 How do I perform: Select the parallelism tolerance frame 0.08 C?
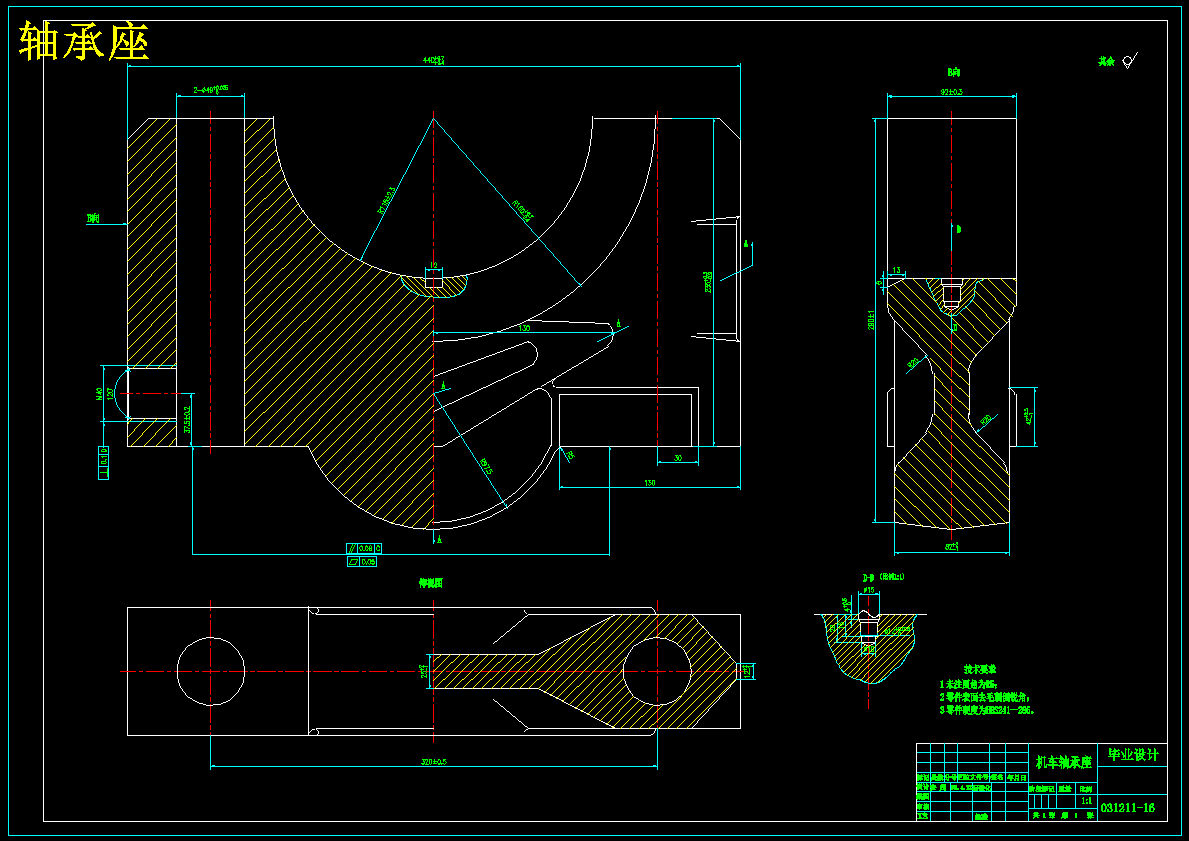[x=364, y=548]
